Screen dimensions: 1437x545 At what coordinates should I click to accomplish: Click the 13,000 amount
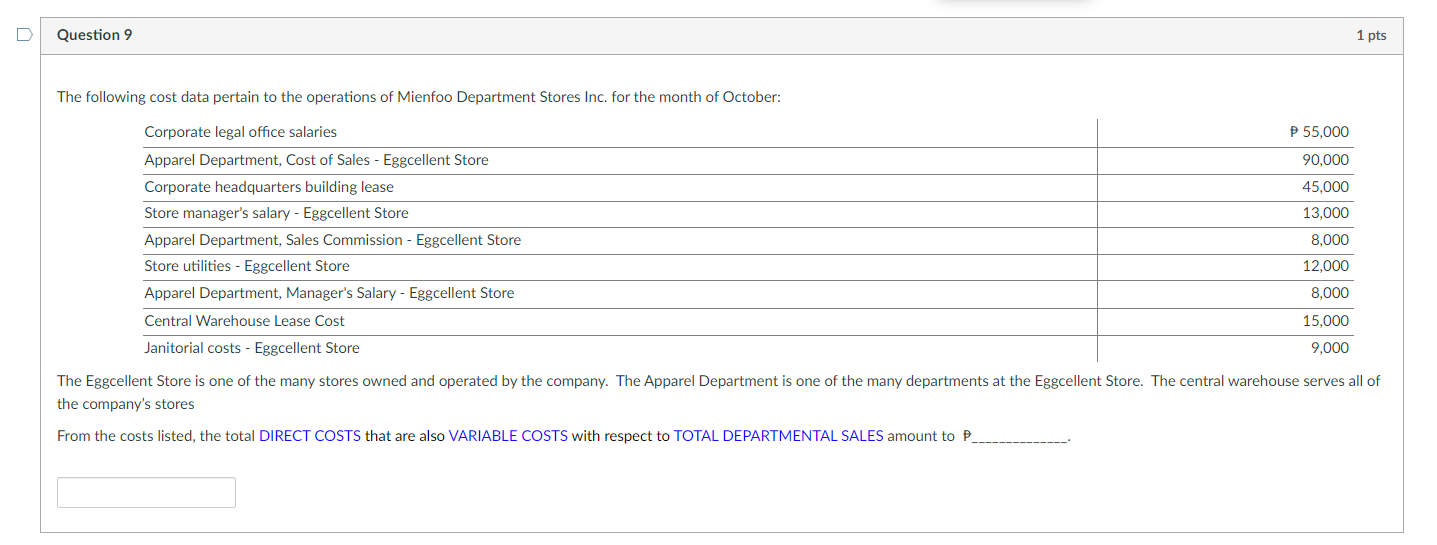pyautogui.click(x=1325, y=213)
